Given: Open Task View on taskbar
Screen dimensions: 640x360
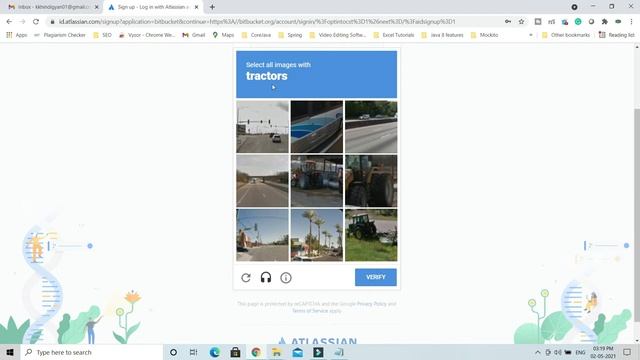Looking at the screenshot, I should (x=193, y=352).
